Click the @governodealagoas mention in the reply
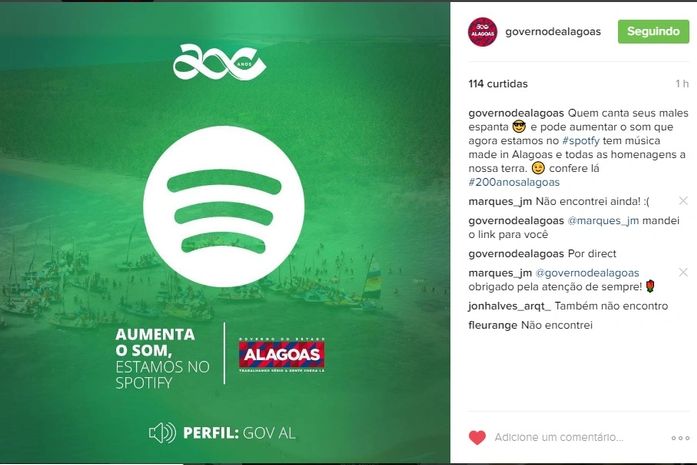The image size is (697, 465). point(587,273)
